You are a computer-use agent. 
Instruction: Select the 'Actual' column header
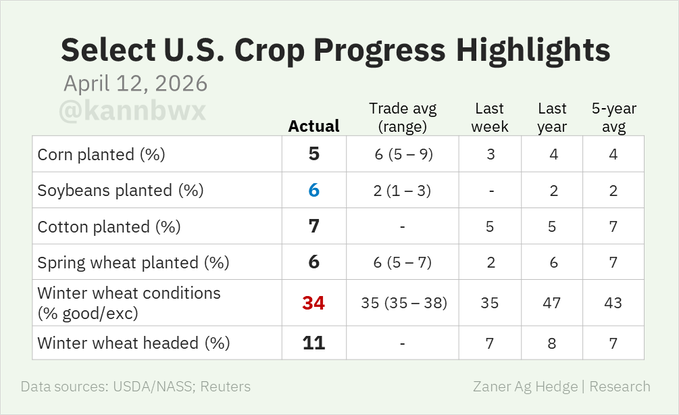pos(313,126)
